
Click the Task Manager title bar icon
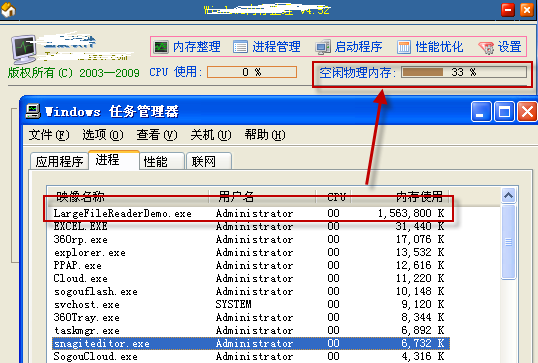33,111
